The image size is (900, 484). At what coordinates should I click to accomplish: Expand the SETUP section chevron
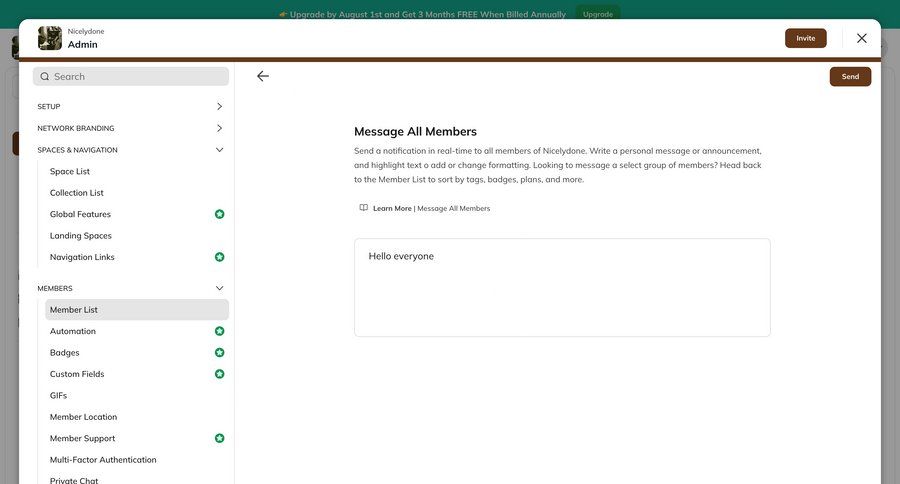219,106
